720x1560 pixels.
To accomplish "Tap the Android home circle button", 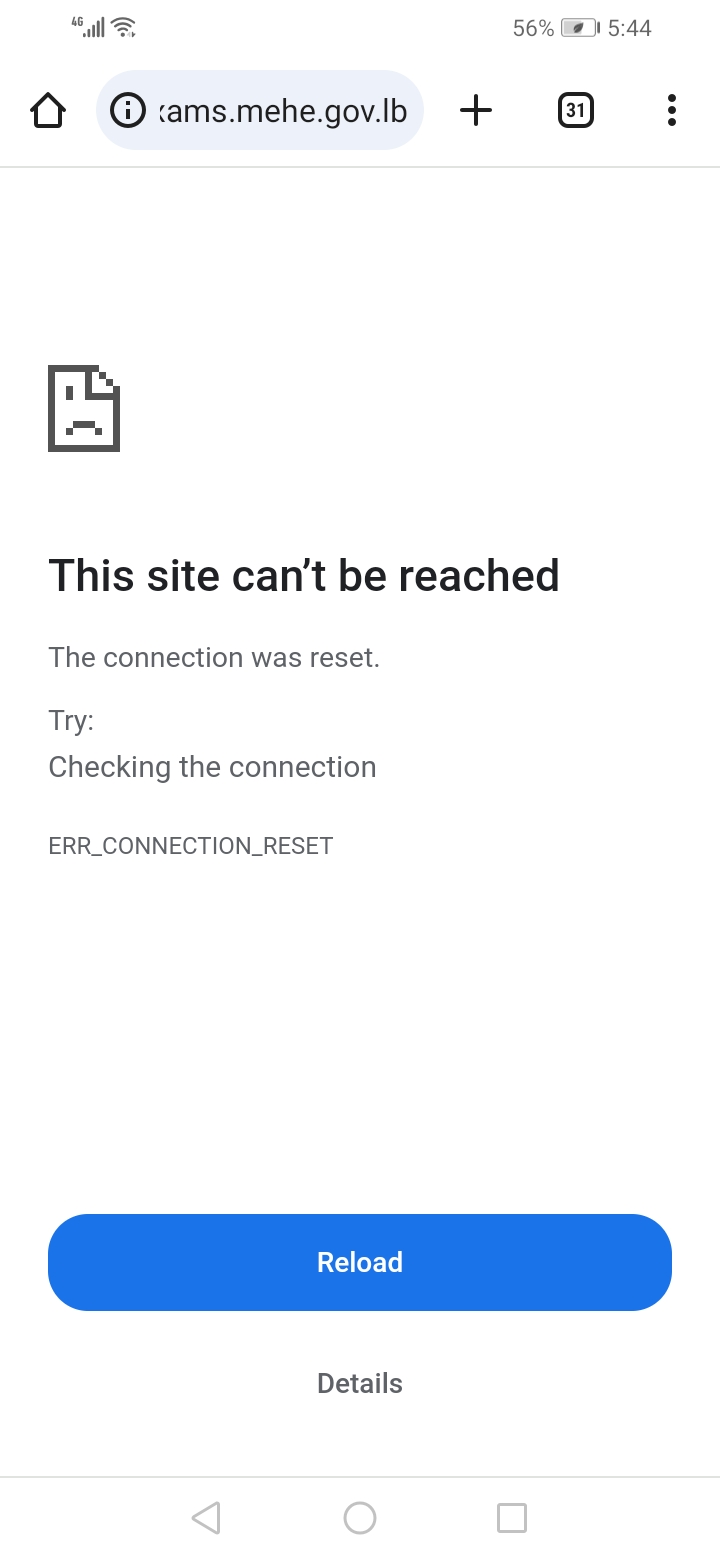I will [x=360, y=1518].
